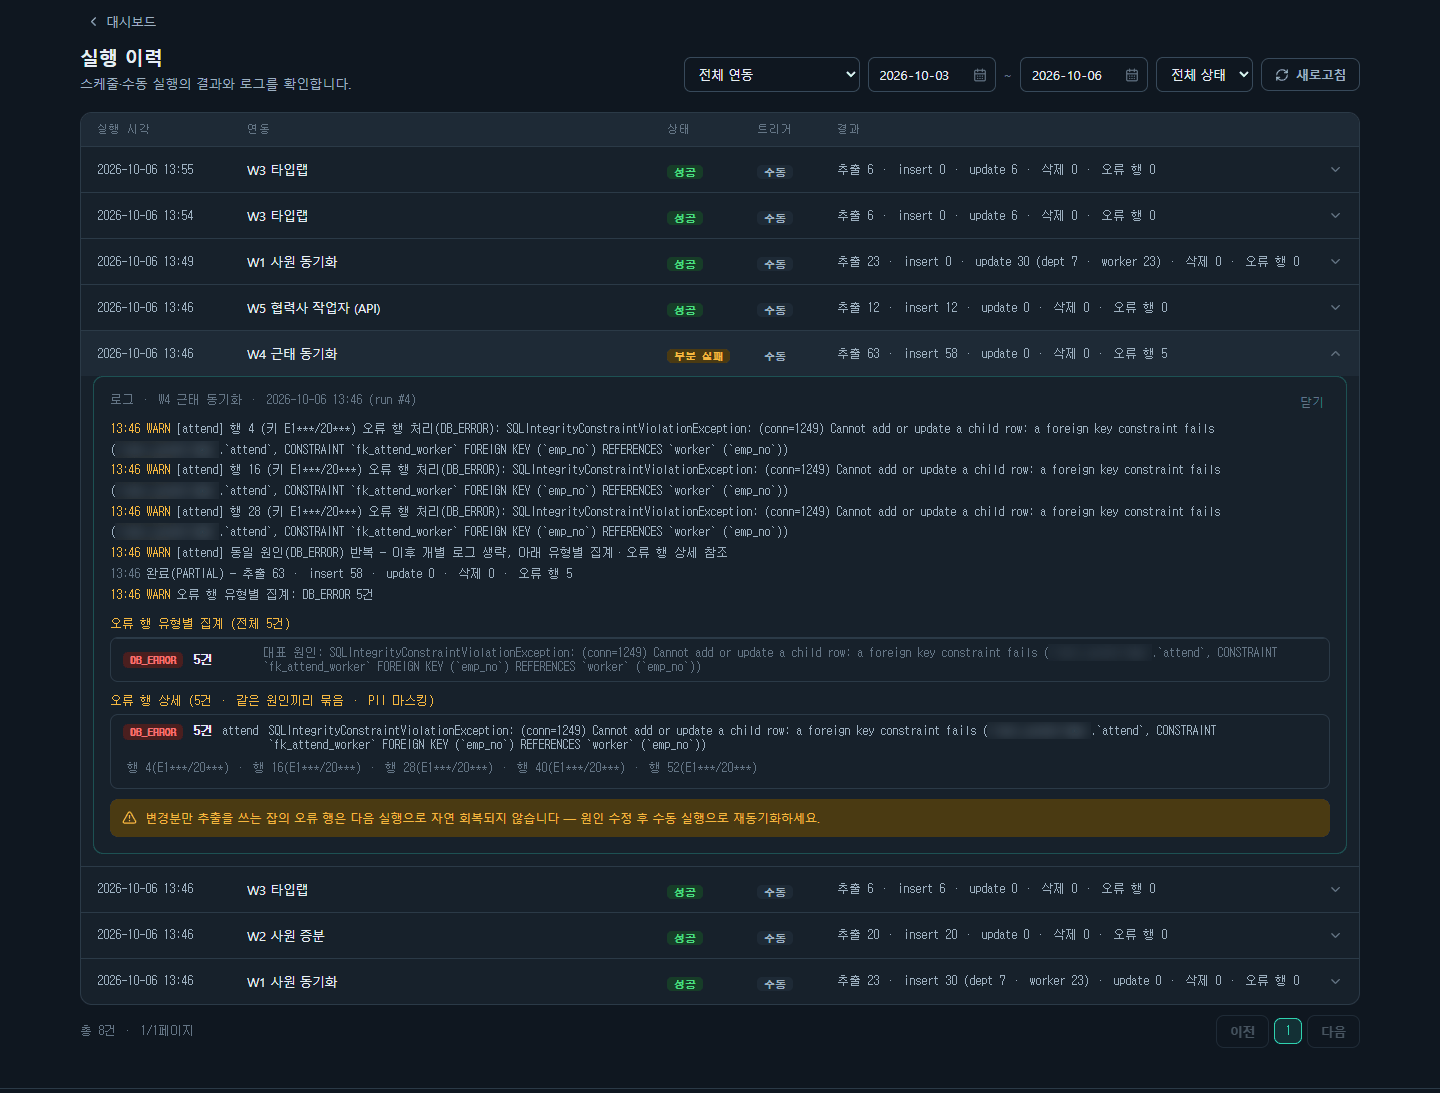The image size is (1440, 1093).
Task: Click the 총 8건 total count text
Action: click(98, 1031)
